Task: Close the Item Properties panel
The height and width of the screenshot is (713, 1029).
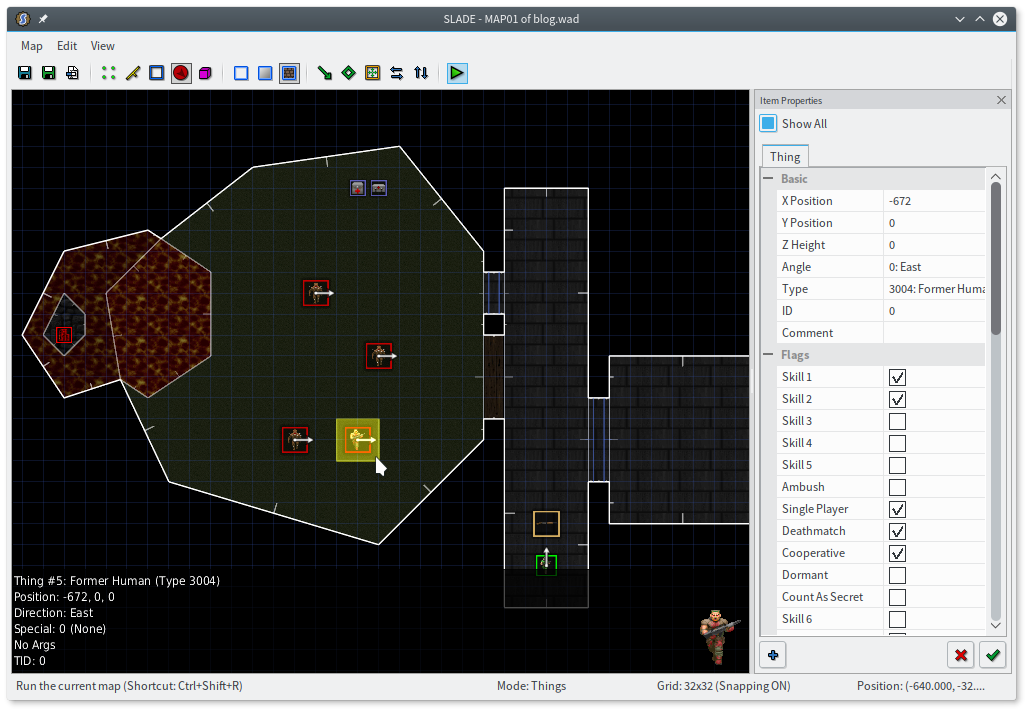Action: tap(1001, 100)
